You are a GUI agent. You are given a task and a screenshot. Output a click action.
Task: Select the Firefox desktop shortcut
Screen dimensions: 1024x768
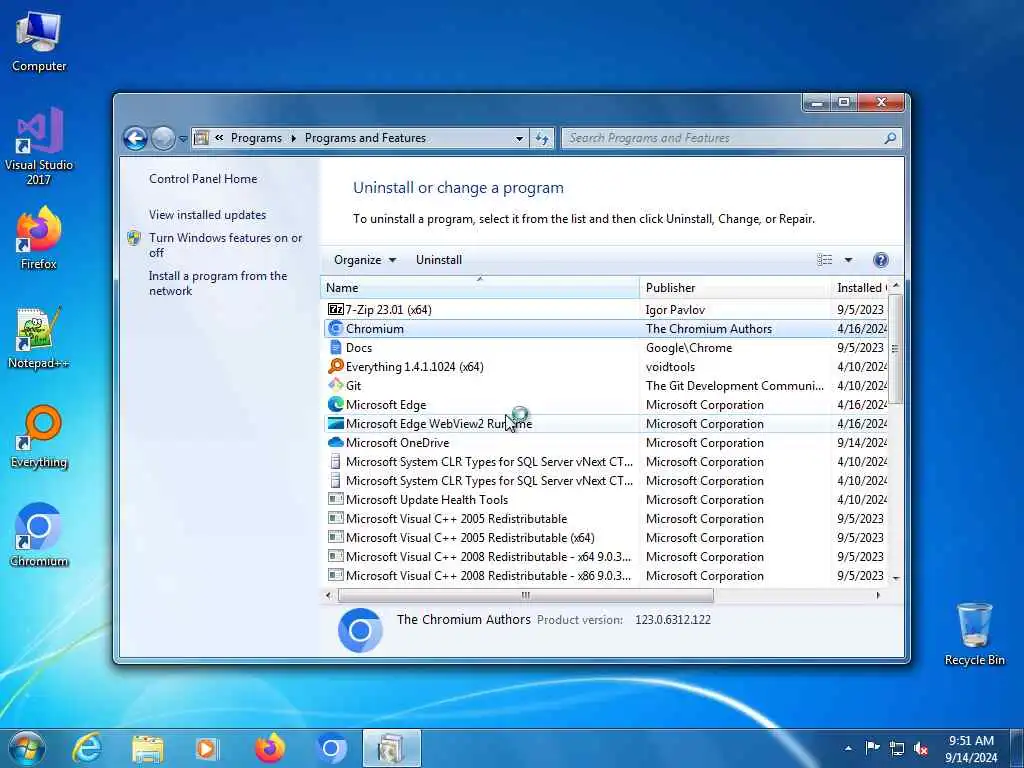39,238
